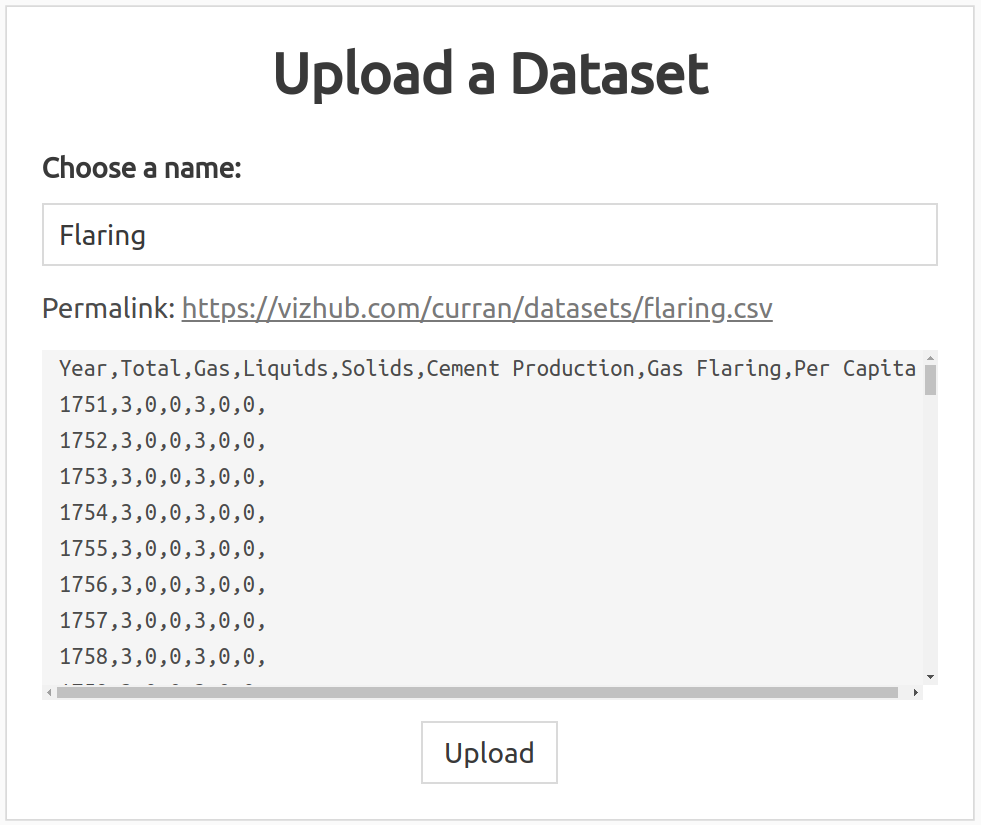Click the horizontal scrollbar left arrow
This screenshot has height=825, width=981.
tap(50, 692)
